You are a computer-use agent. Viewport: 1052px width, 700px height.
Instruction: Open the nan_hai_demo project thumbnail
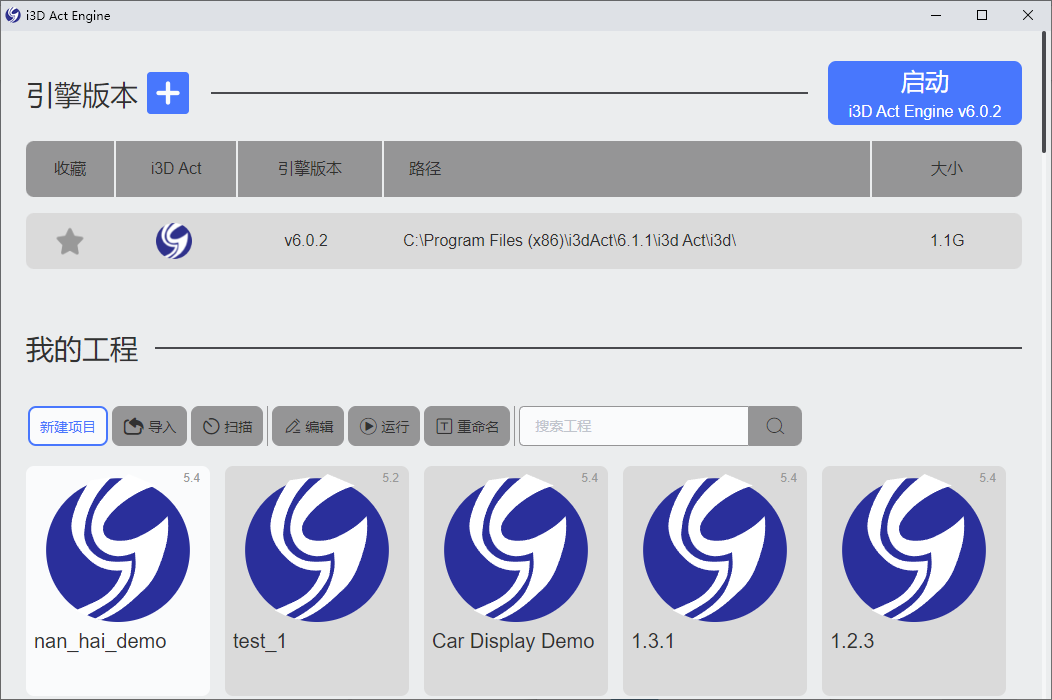[x=118, y=549]
